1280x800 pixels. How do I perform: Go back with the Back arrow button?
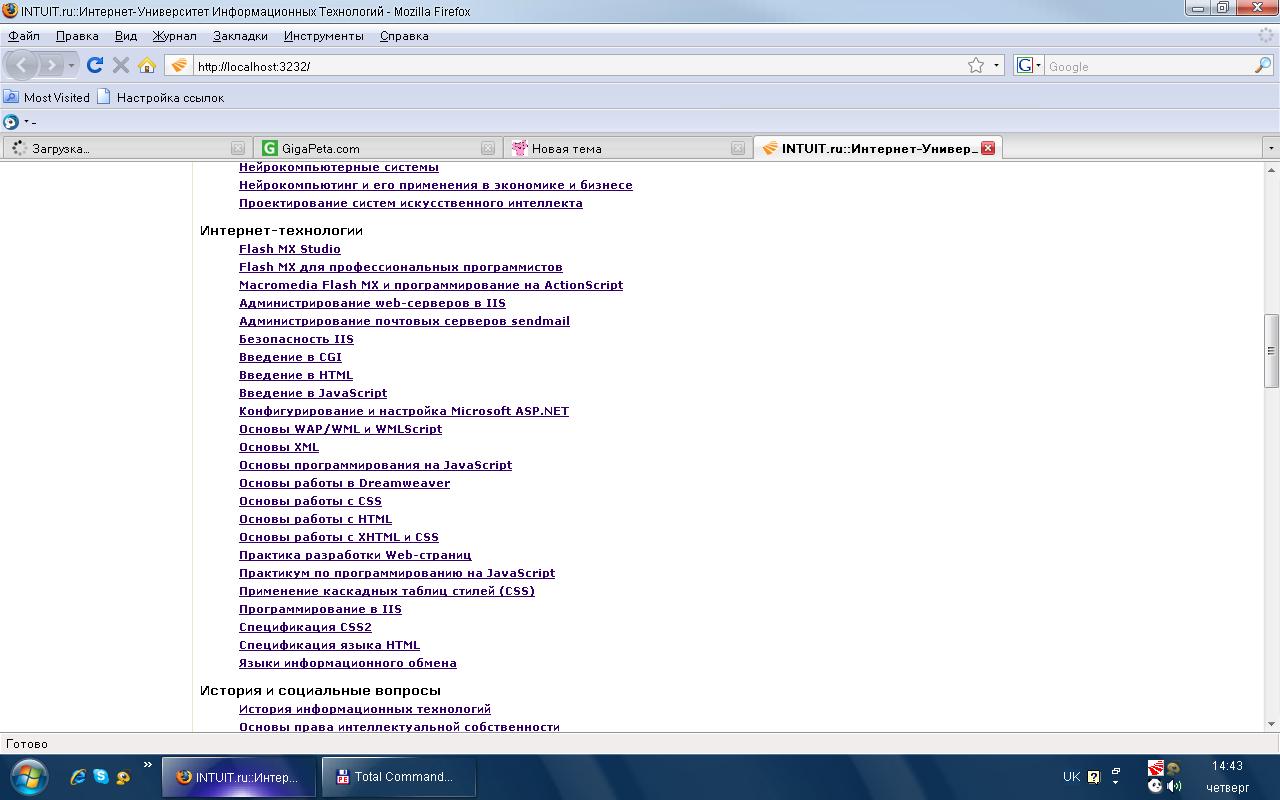[x=22, y=65]
